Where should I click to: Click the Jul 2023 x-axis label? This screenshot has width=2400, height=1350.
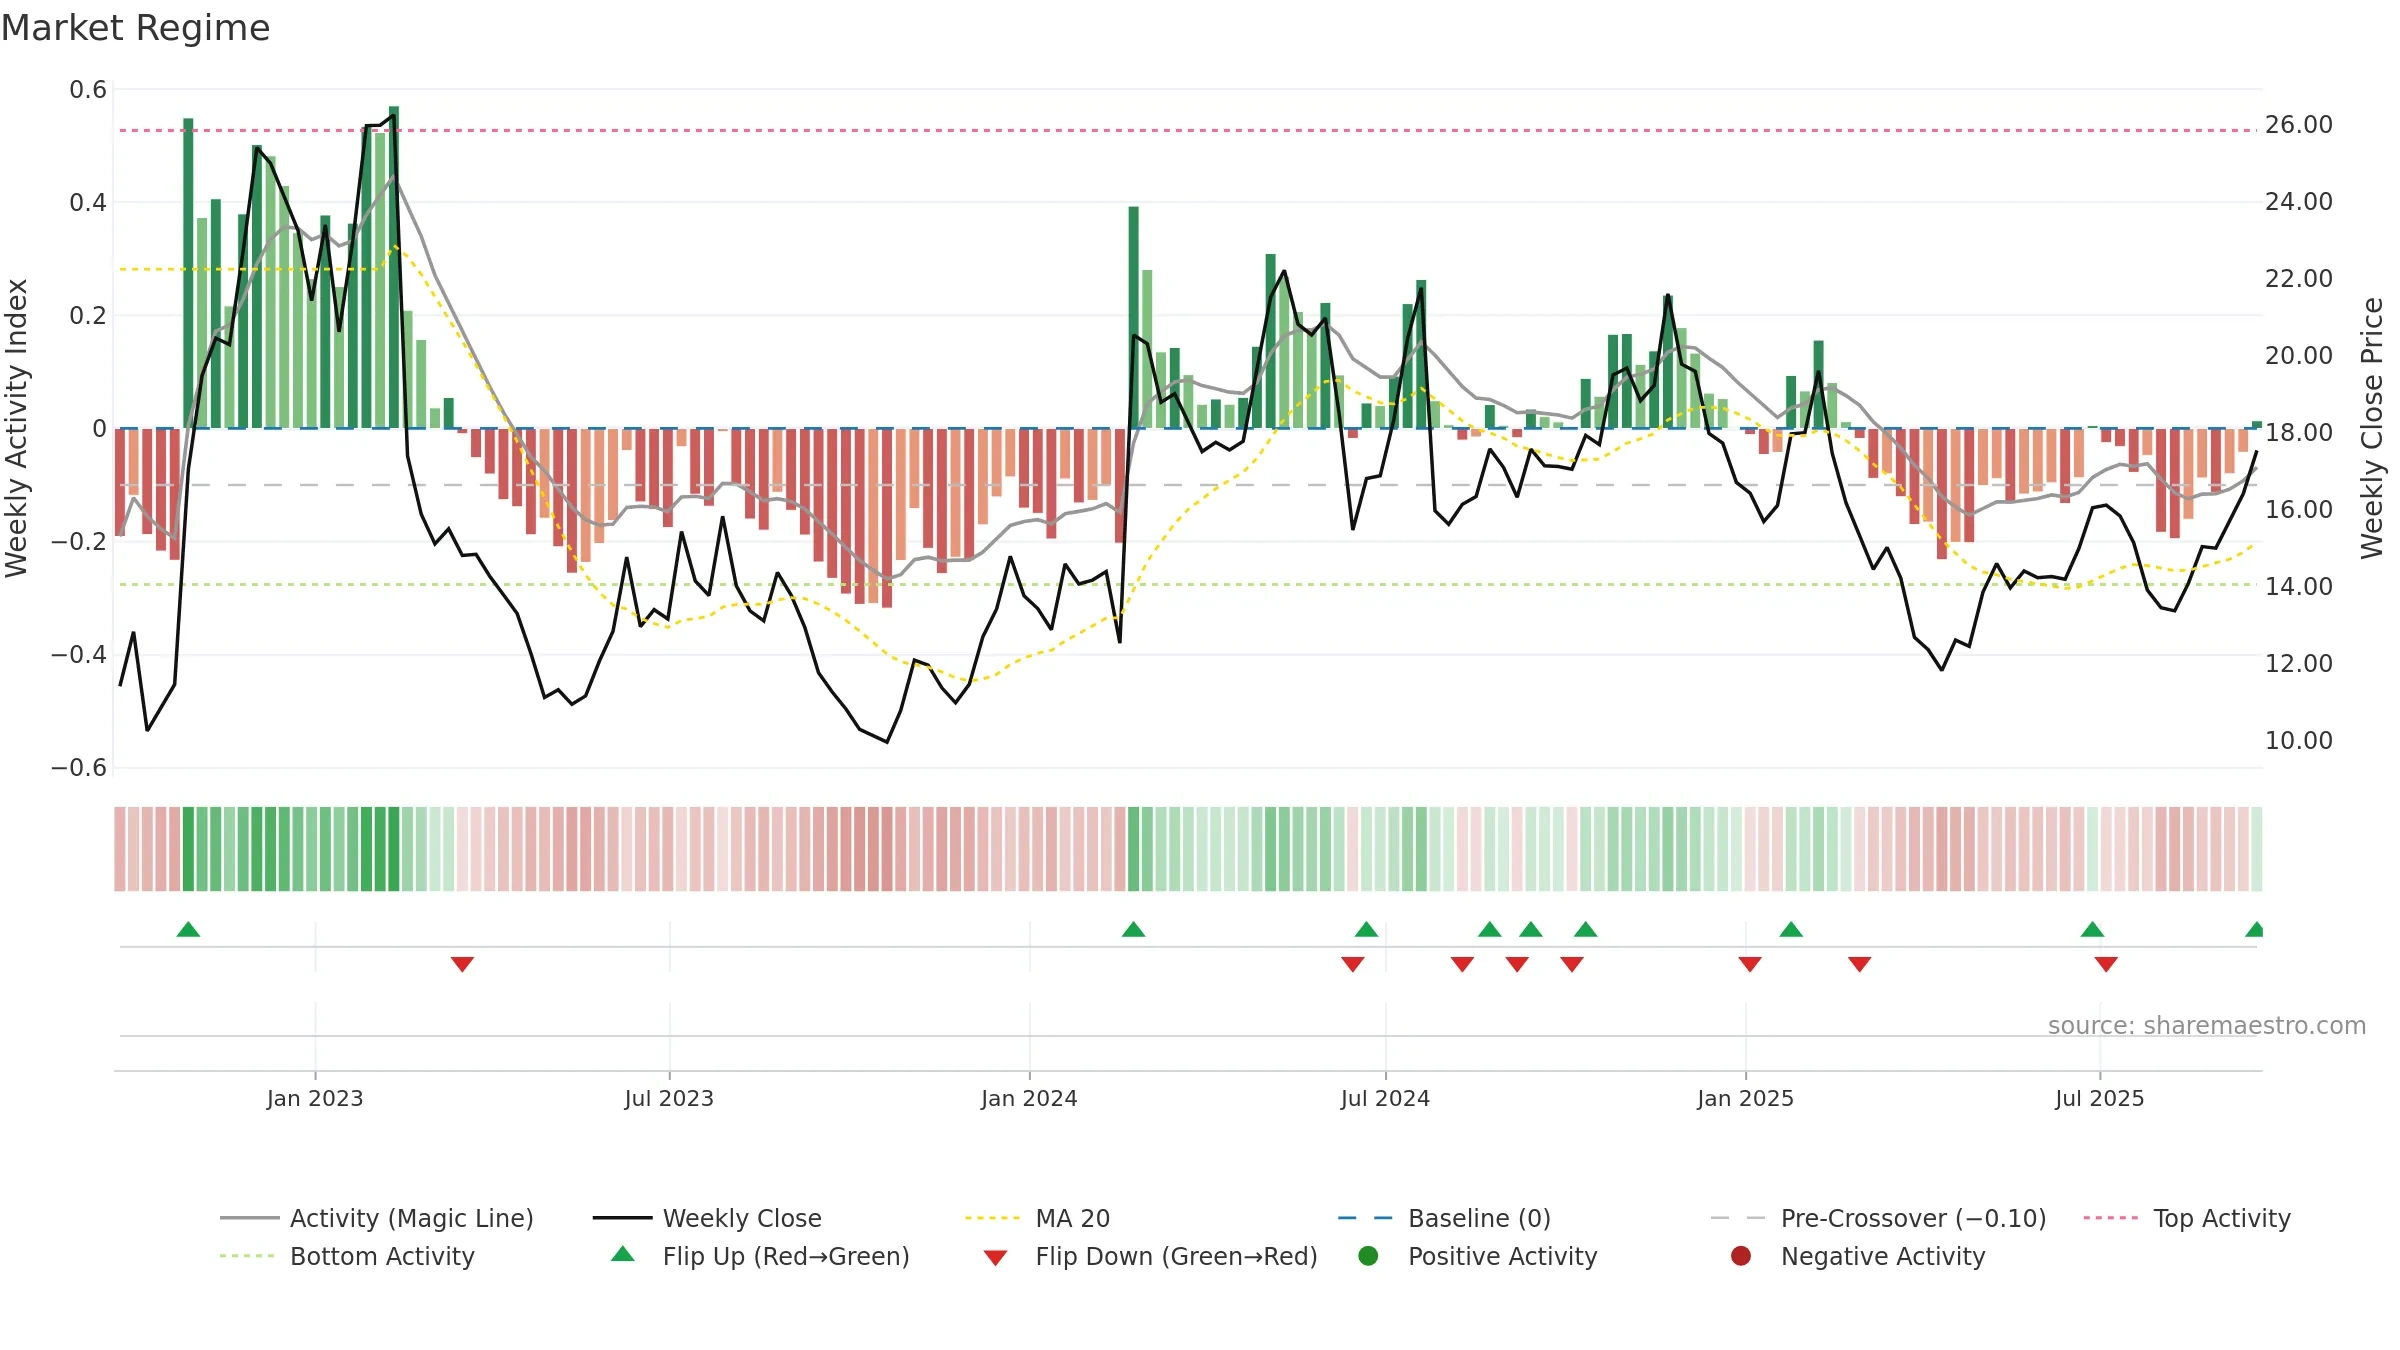(669, 1098)
